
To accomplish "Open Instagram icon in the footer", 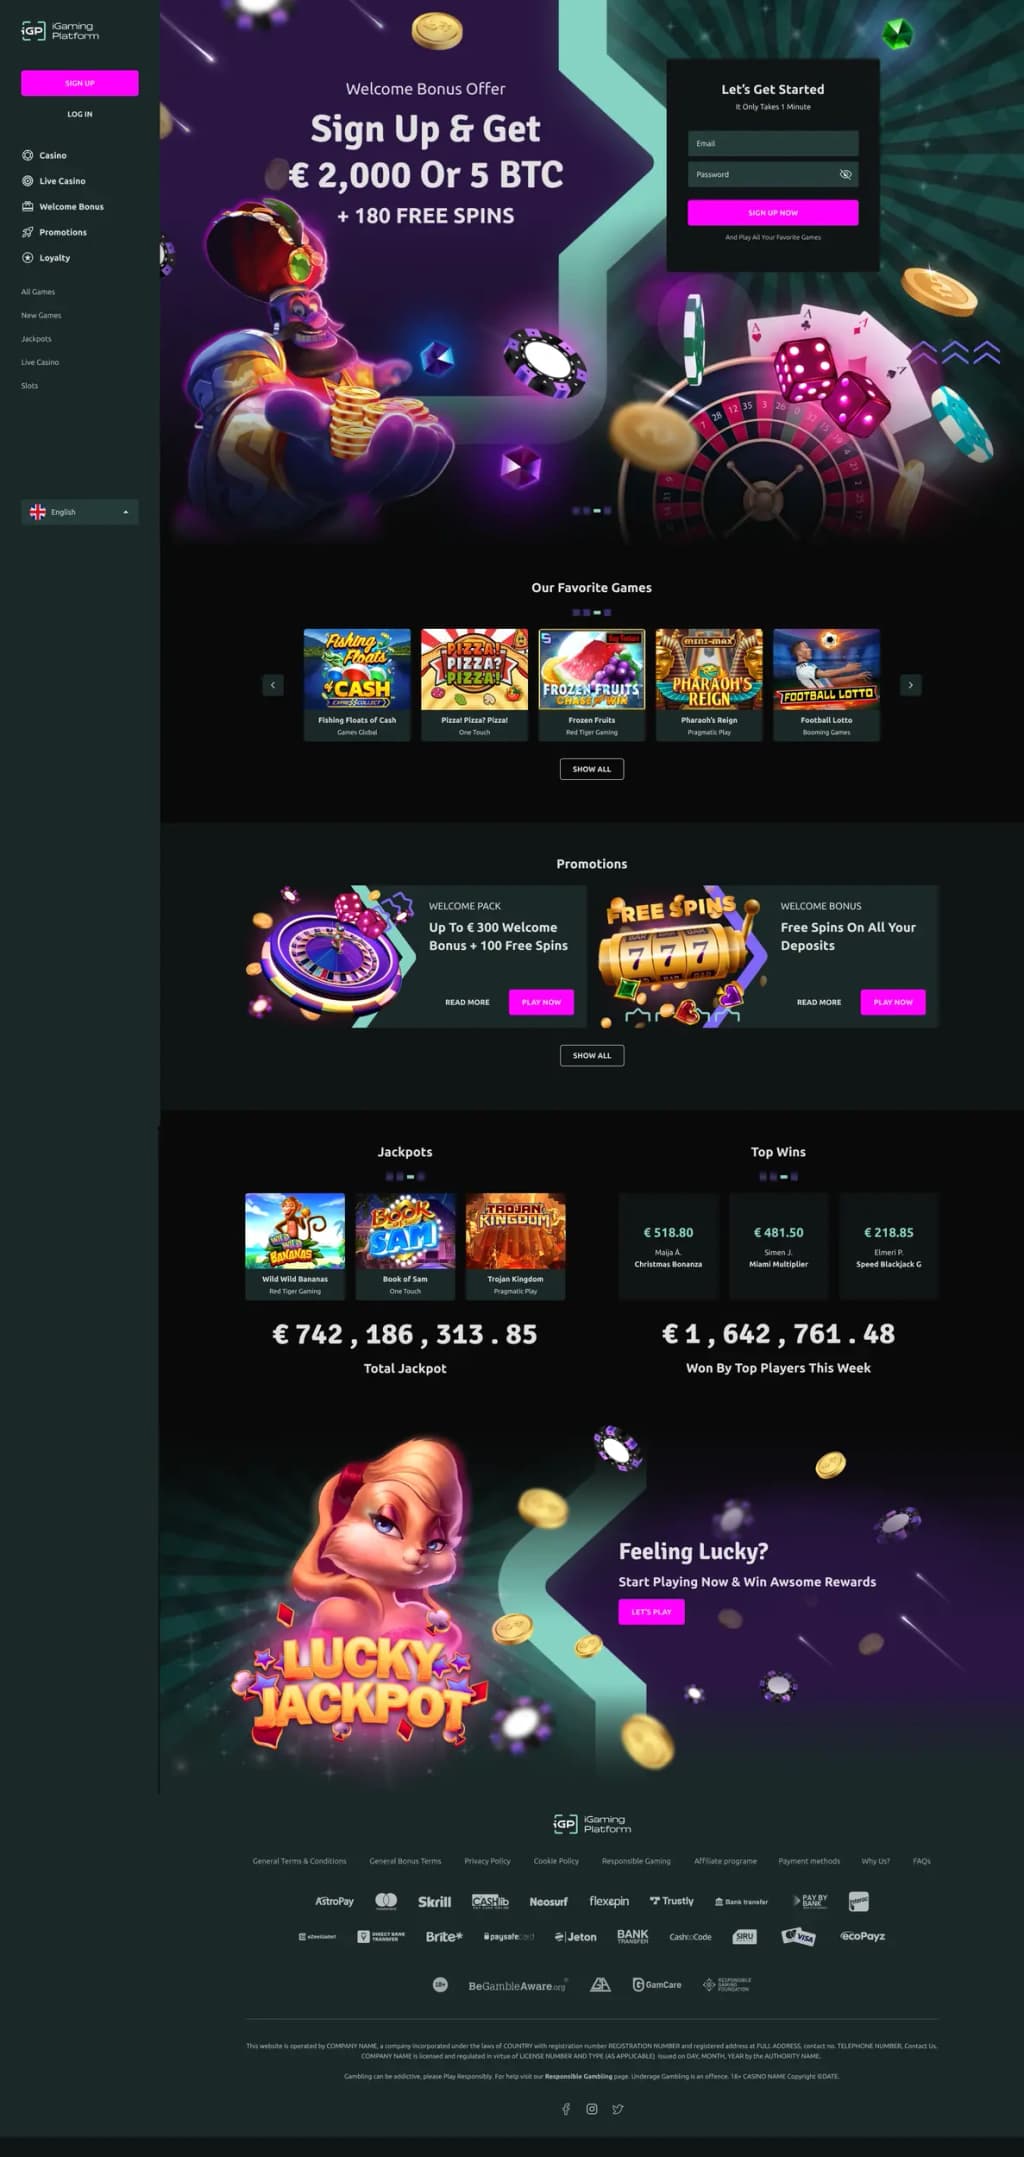I will click(592, 2109).
